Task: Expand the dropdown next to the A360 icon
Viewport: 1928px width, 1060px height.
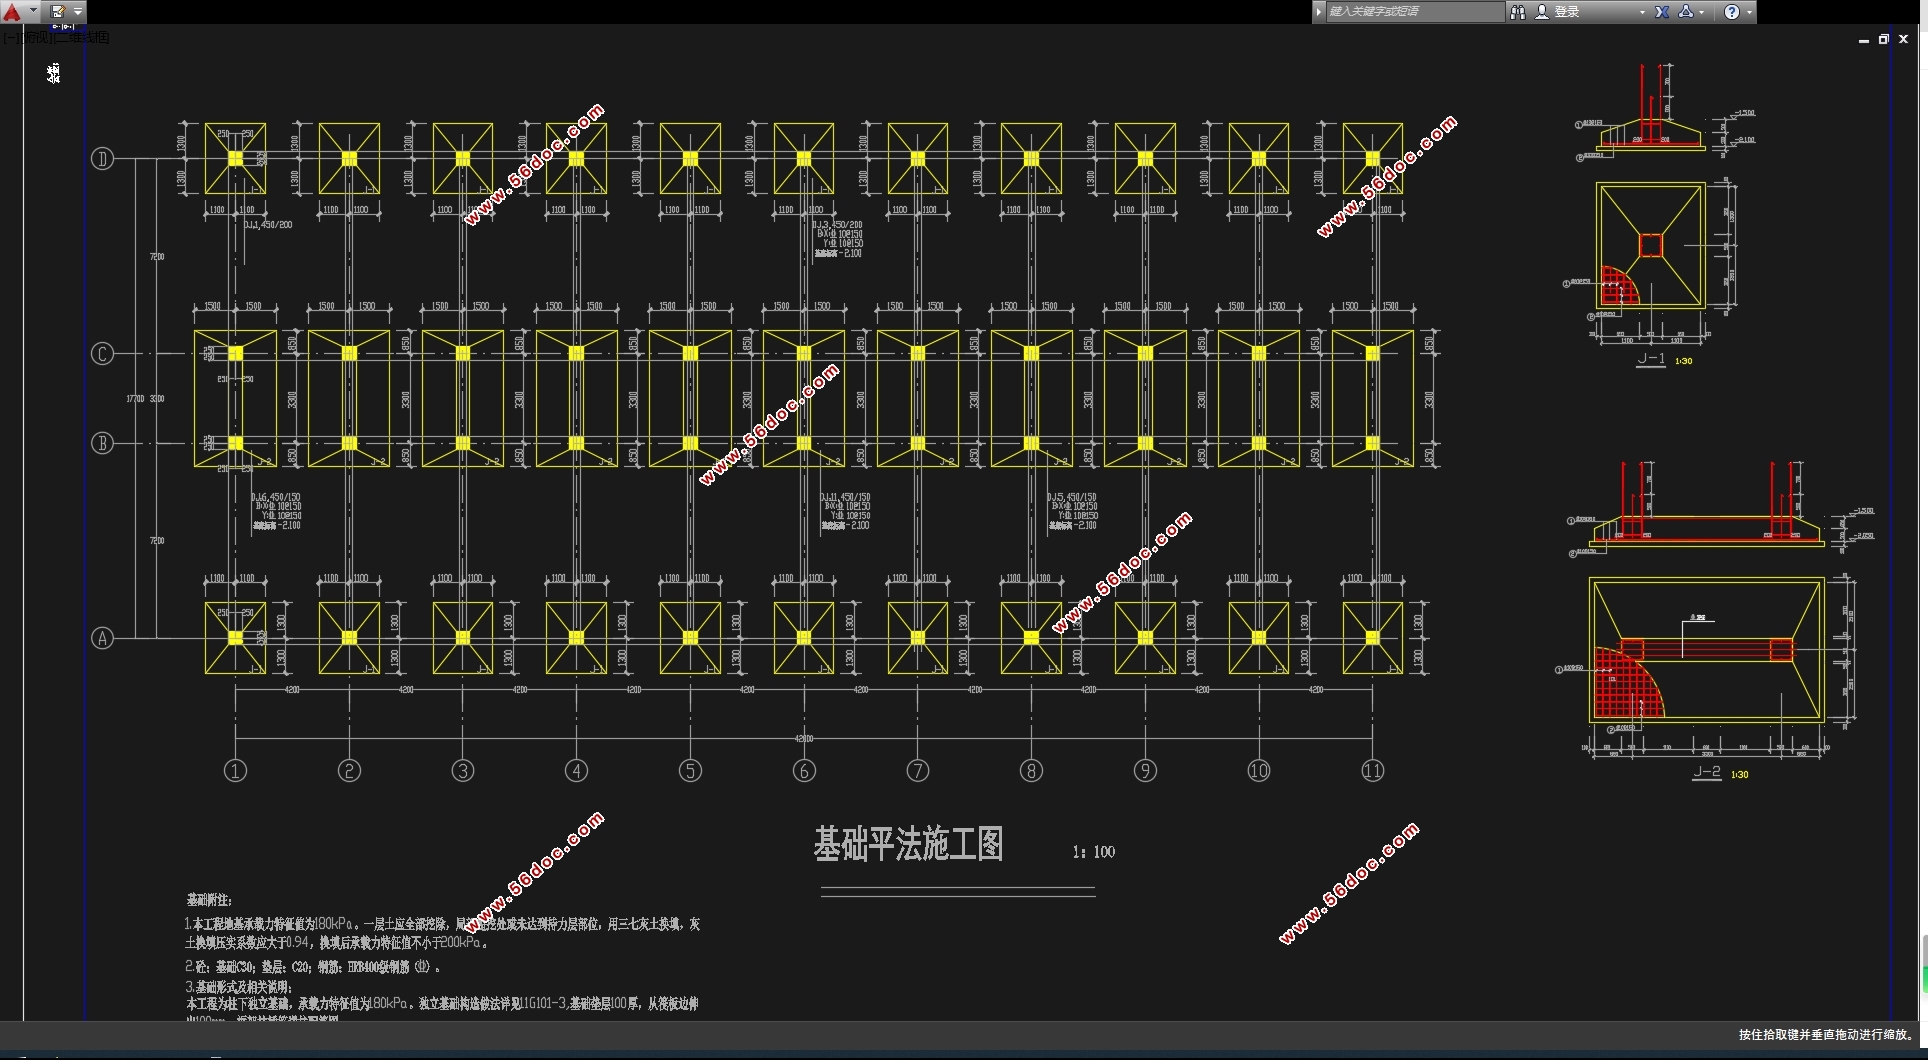Action: pos(1701,12)
